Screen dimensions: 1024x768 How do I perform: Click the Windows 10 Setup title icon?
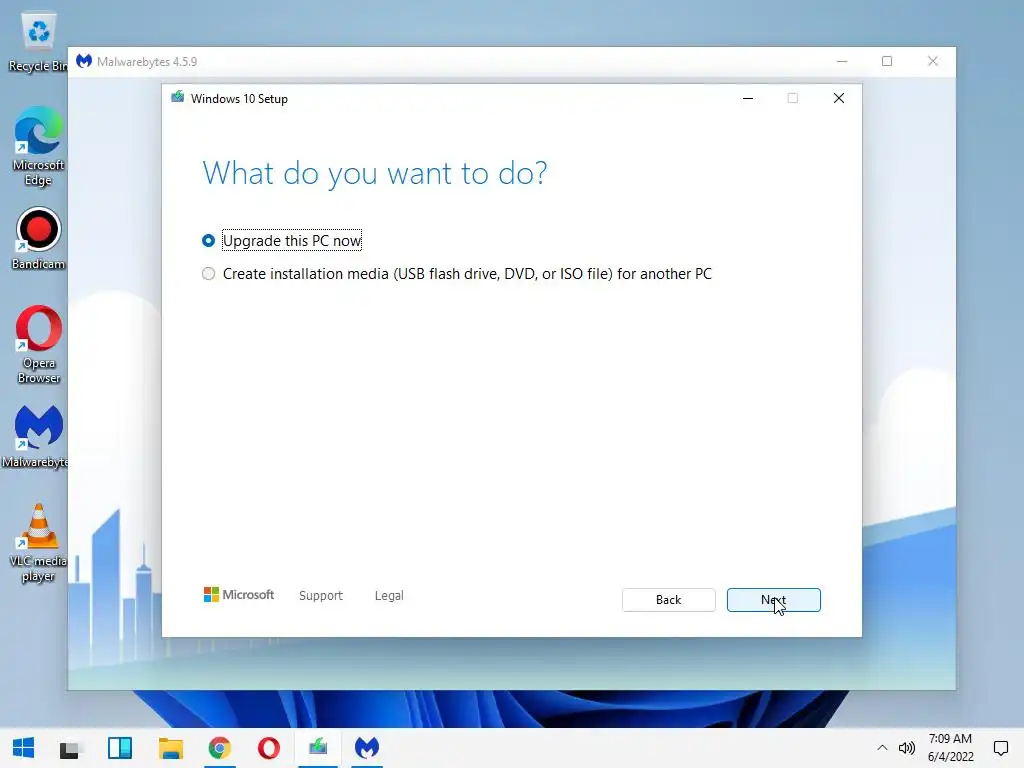[178, 98]
